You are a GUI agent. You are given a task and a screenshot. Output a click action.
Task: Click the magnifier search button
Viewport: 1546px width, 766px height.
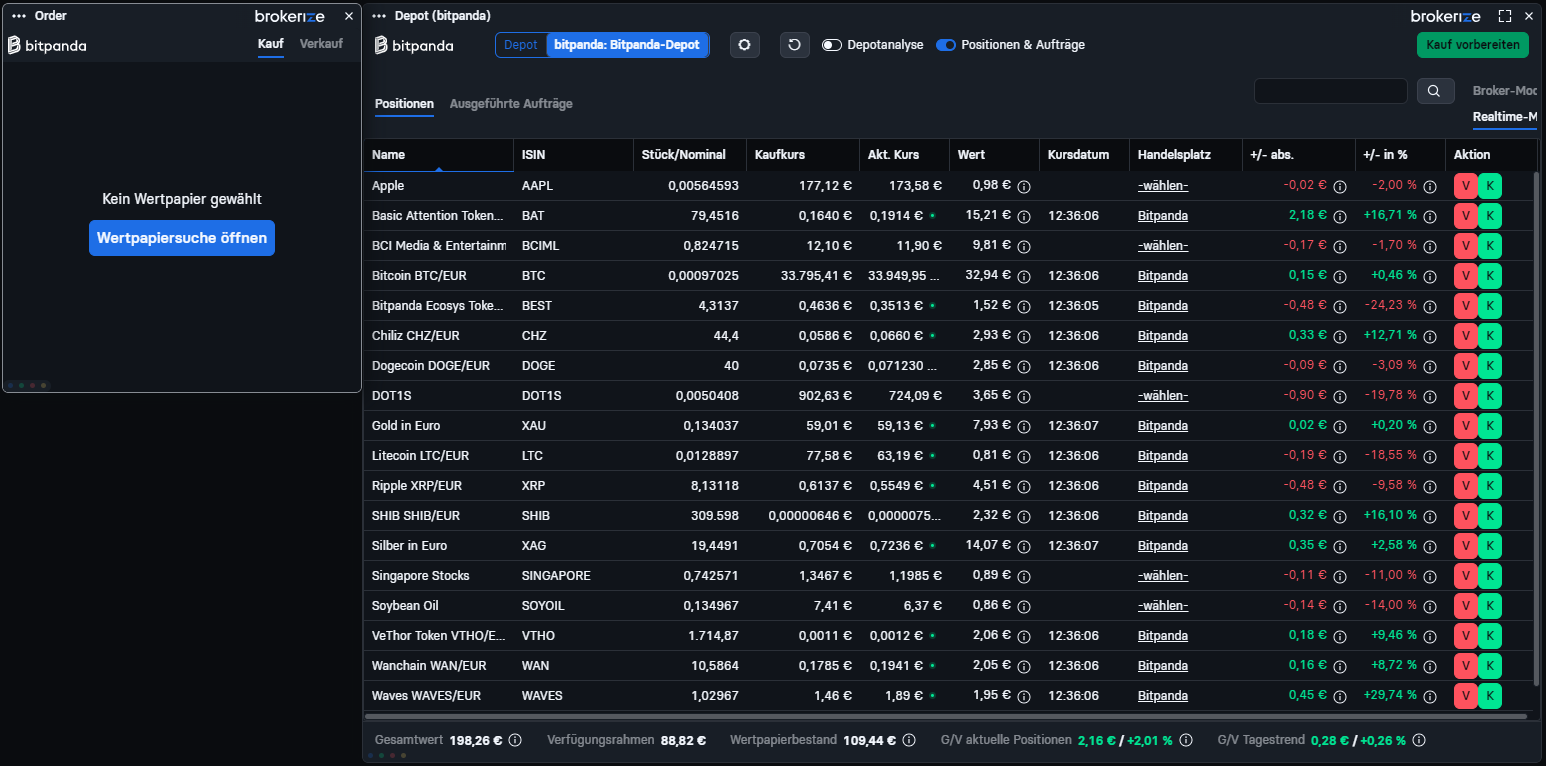click(x=1435, y=91)
